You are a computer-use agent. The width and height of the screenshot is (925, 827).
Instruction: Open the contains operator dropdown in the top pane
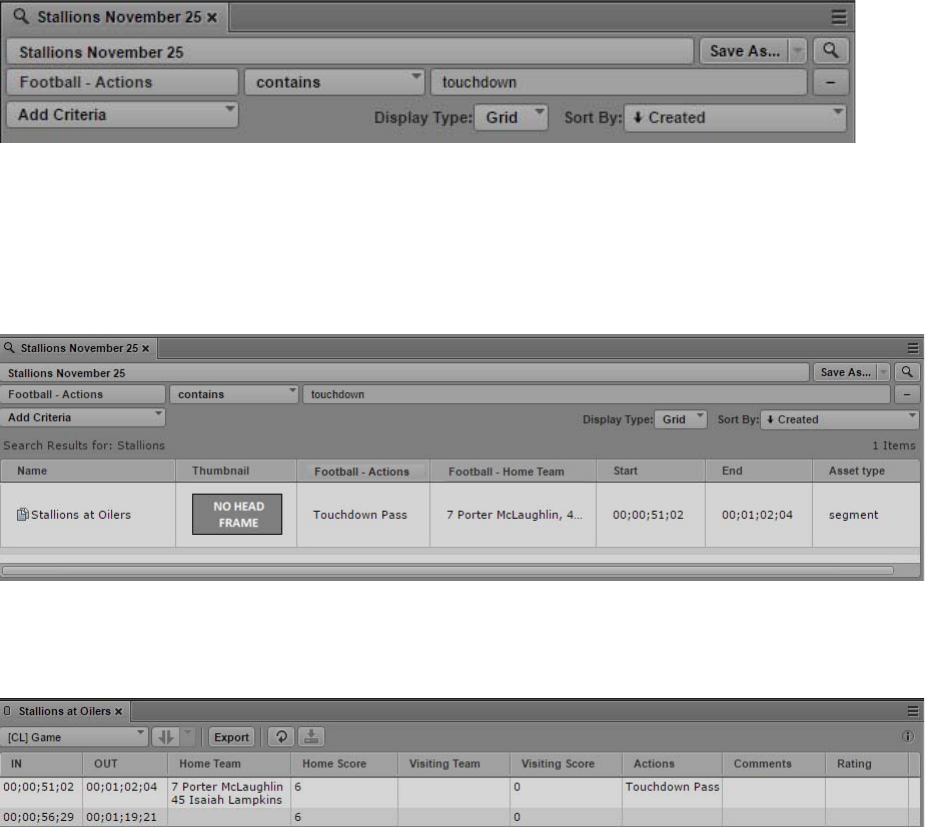334,83
